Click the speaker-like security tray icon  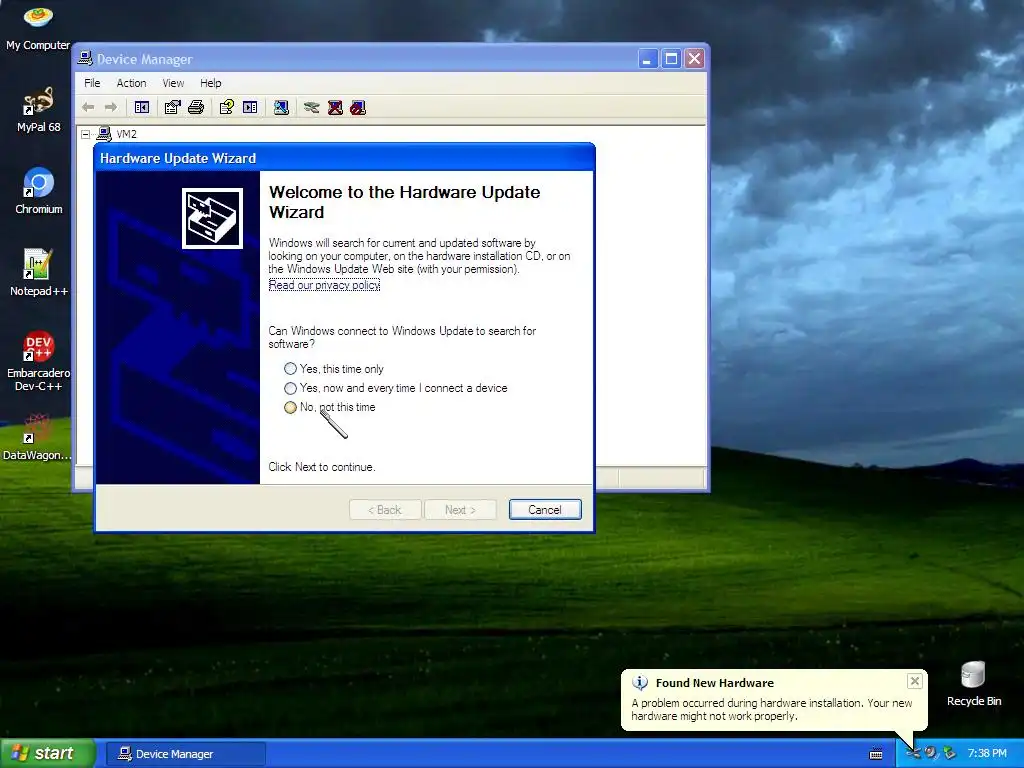tap(931, 754)
